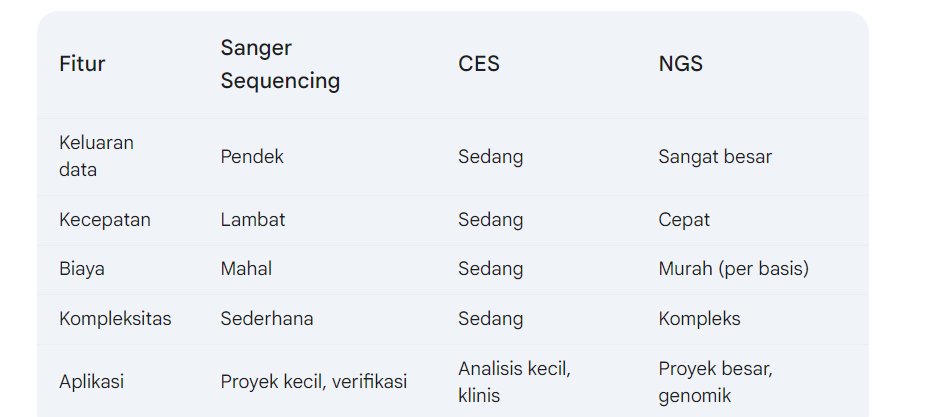Select the Keluaran data row label
The height and width of the screenshot is (417, 952).
tap(96, 156)
